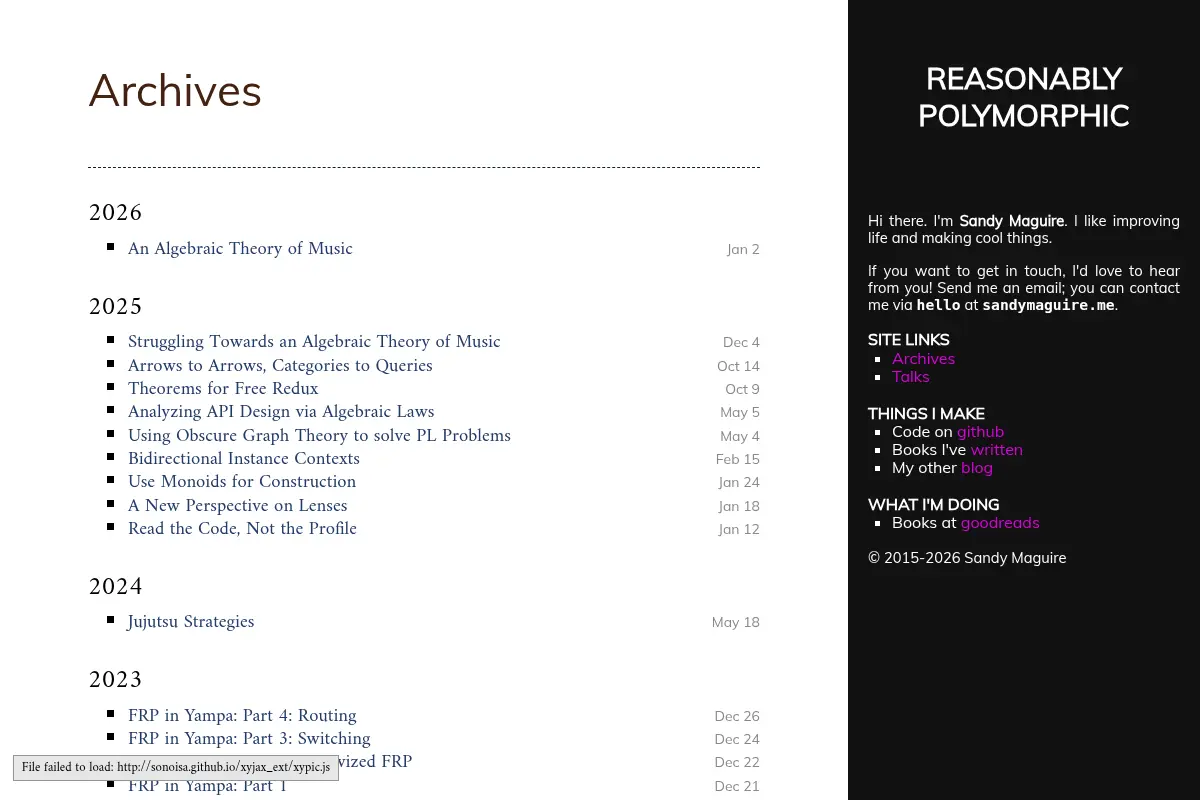Open the github link
Image resolution: width=1200 pixels, height=800 pixels.
click(x=980, y=431)
